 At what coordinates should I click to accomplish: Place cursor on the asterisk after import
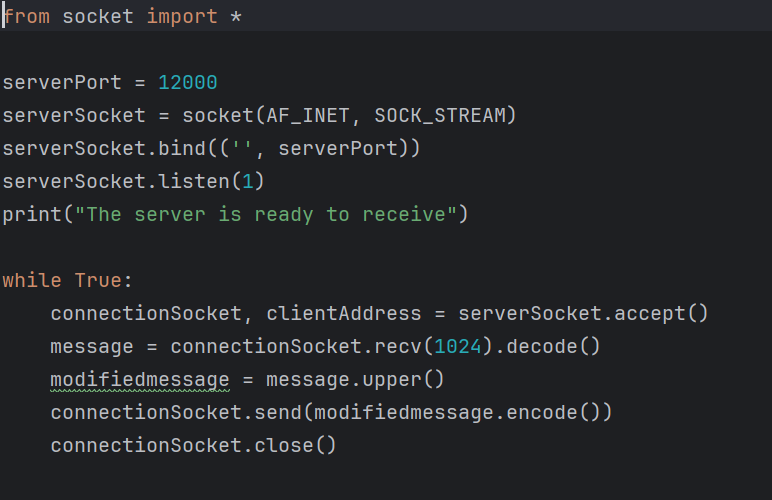pos(236,18)
